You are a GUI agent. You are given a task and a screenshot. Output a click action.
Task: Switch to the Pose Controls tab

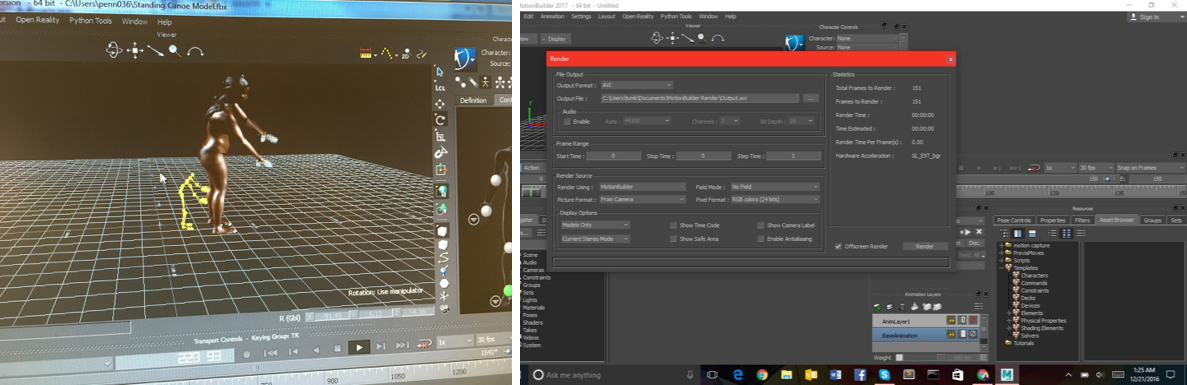point(1014,220)
